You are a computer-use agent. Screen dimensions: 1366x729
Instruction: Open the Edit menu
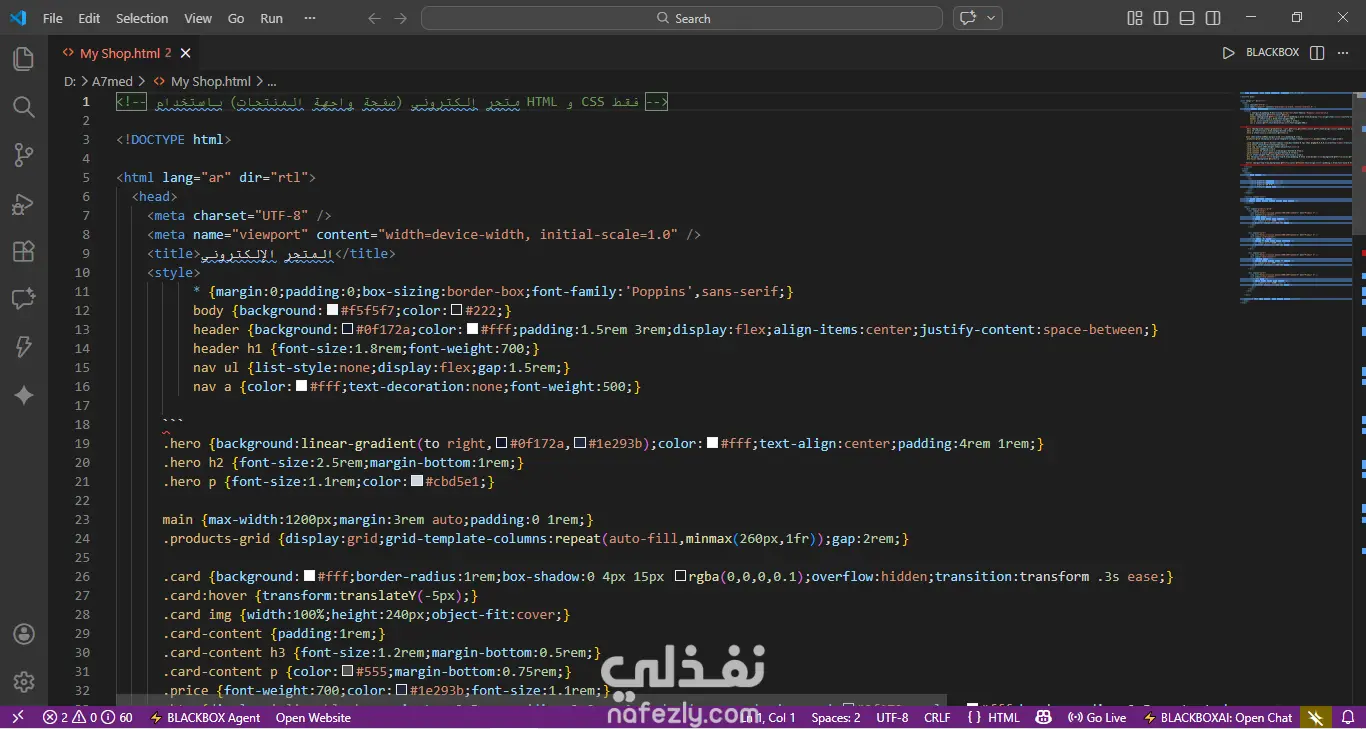89,18
